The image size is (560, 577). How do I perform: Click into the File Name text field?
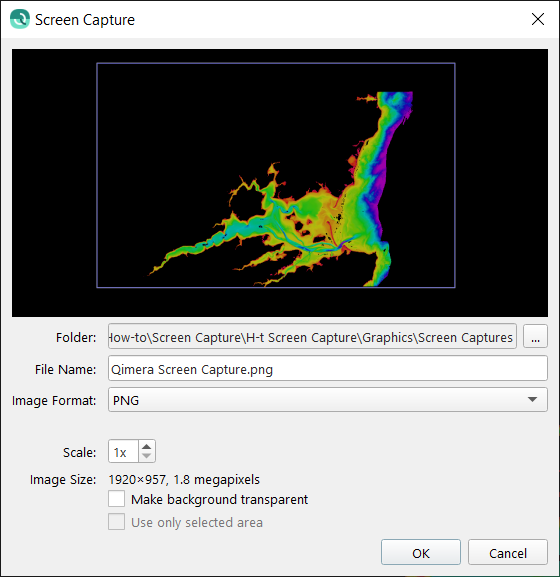(x=327, y=368)
